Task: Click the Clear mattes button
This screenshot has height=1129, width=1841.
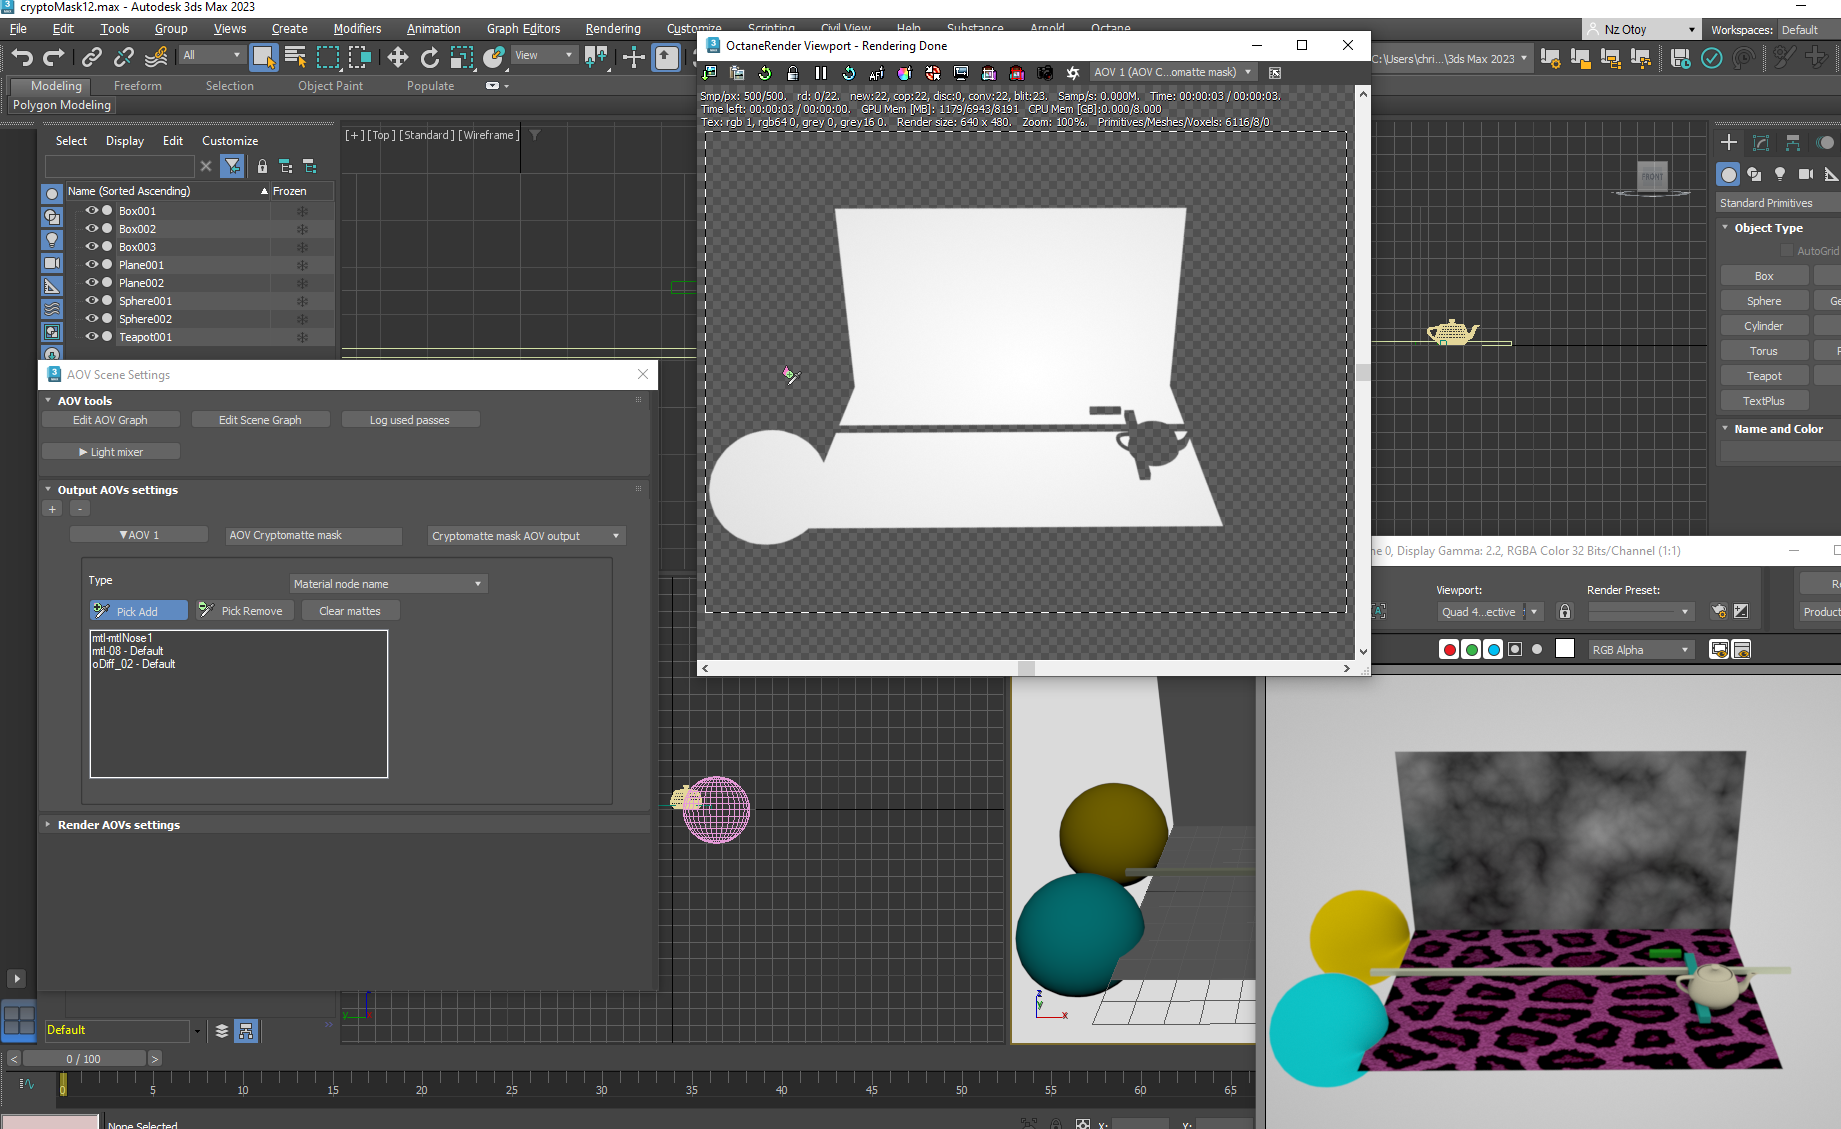Action: (350, 611)
